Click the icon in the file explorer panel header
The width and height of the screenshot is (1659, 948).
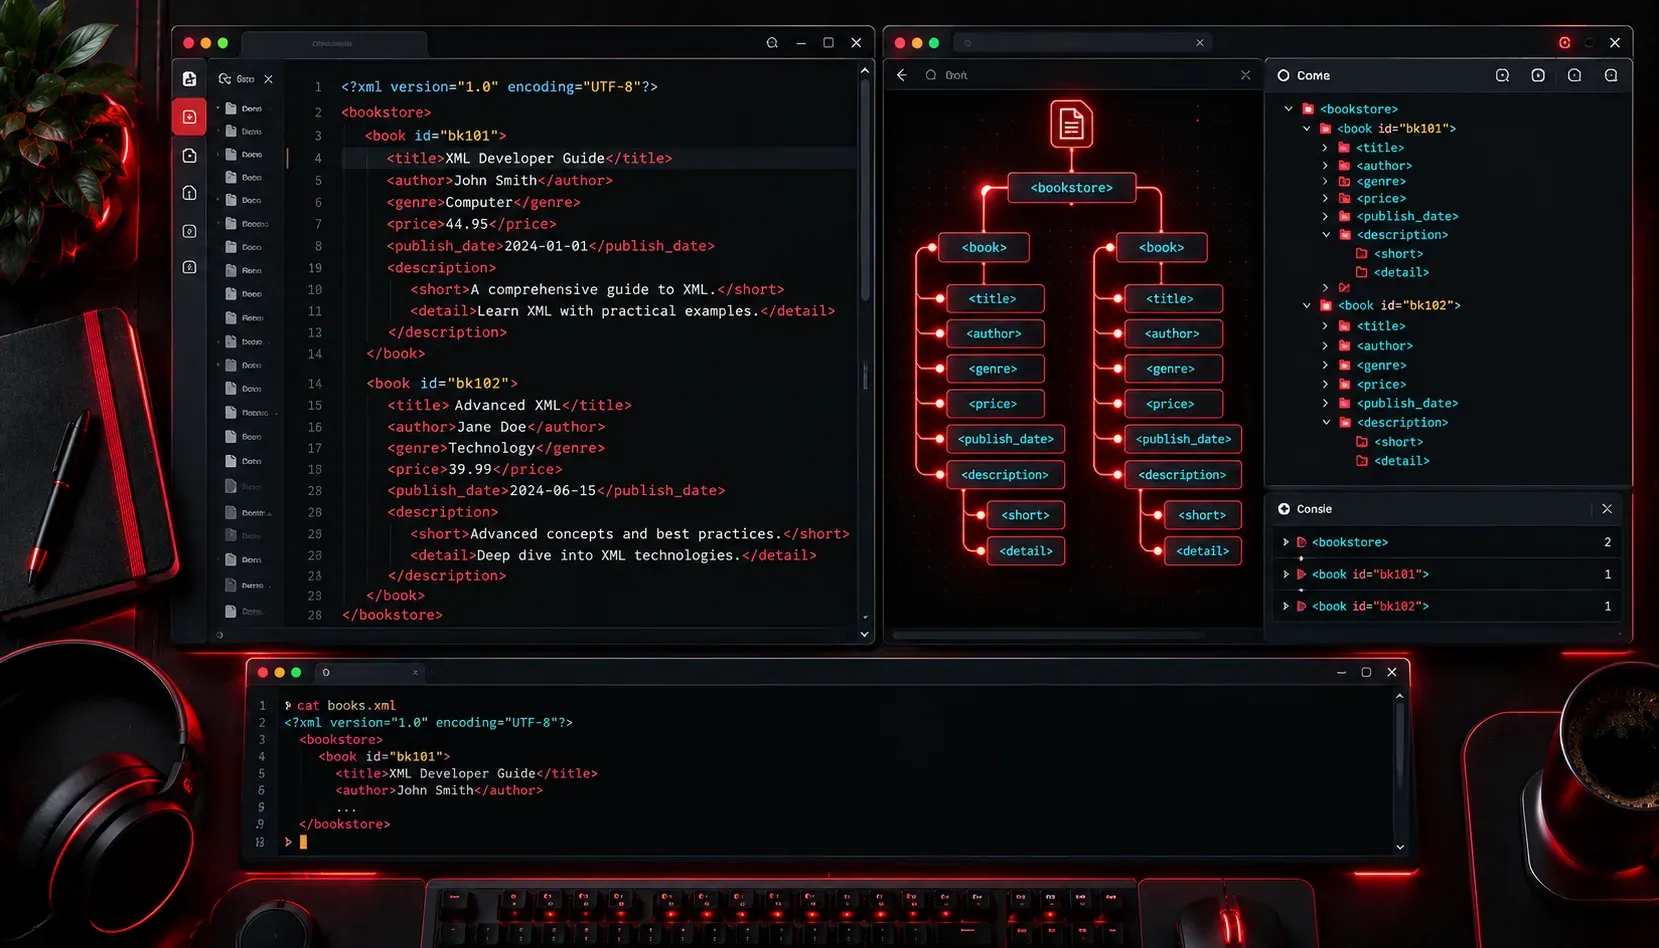225,79
